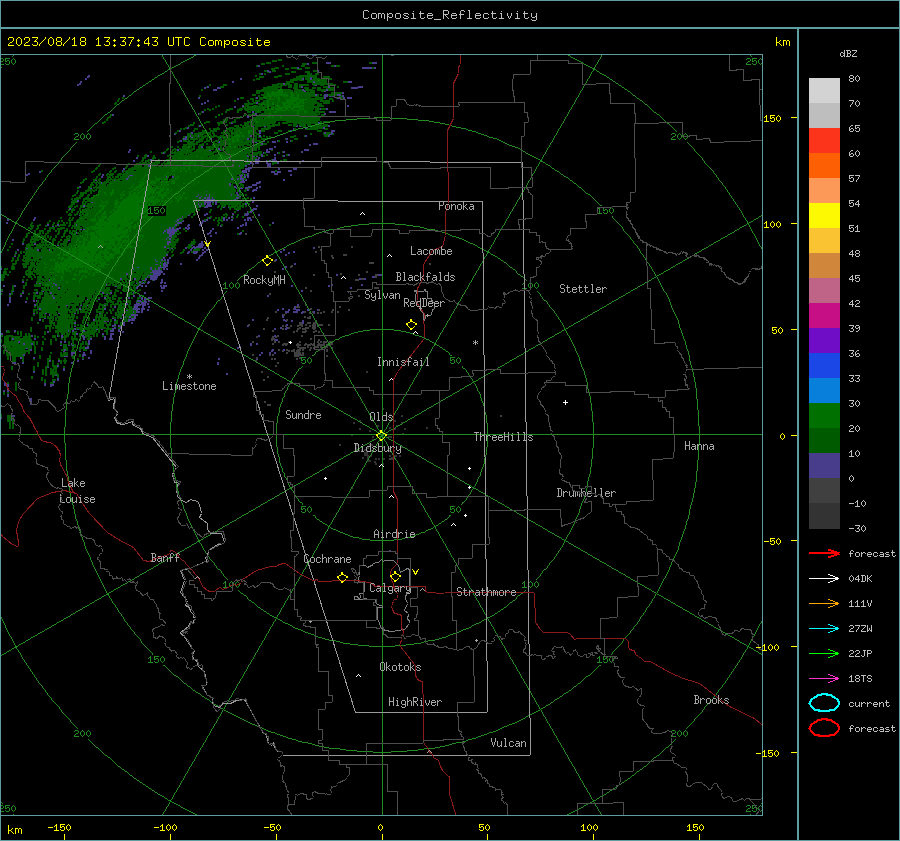Screen dimensions: 900x841
Task: Select the red 65 dBZ color swatch
Action: click(x=824, y=140)
